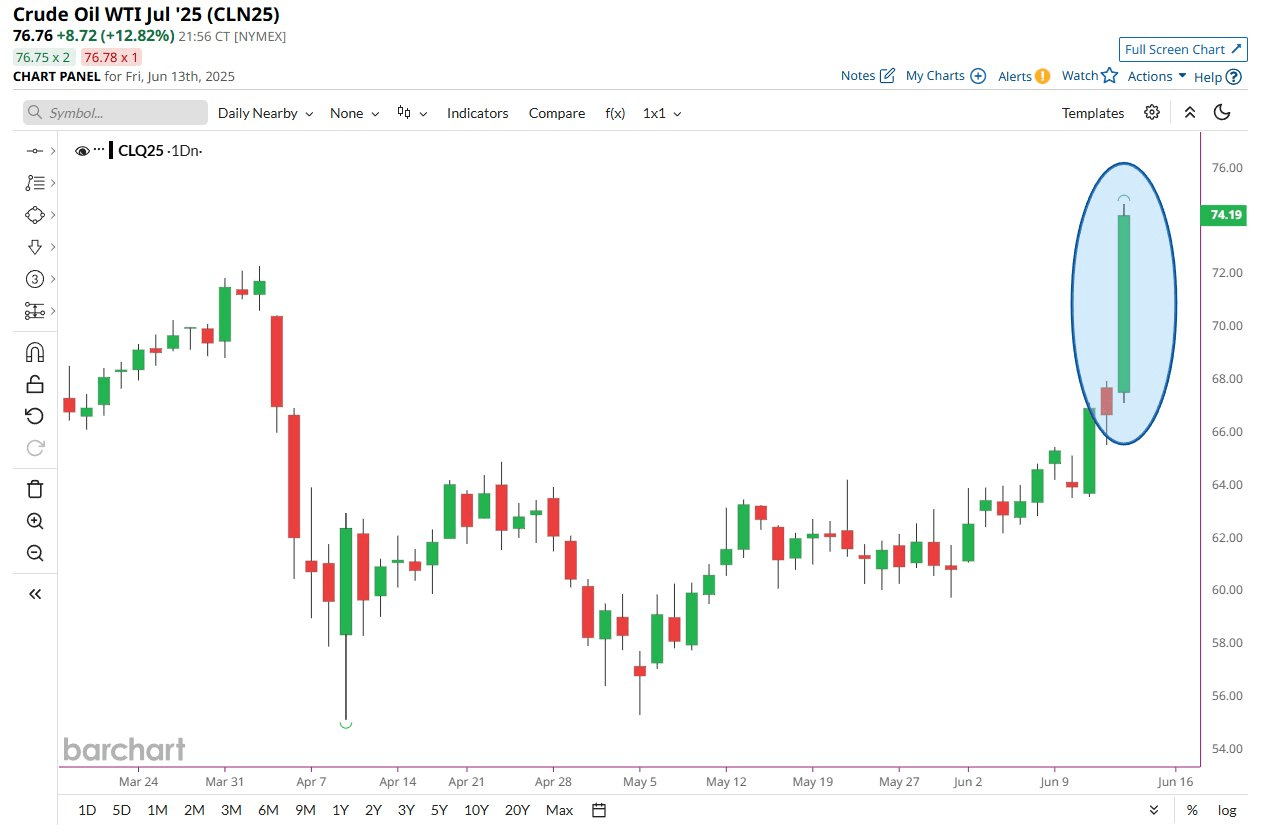Open the Actions dropdown menu
1267x838 pixels.
pyautogui.click(x=1157, y=76)
